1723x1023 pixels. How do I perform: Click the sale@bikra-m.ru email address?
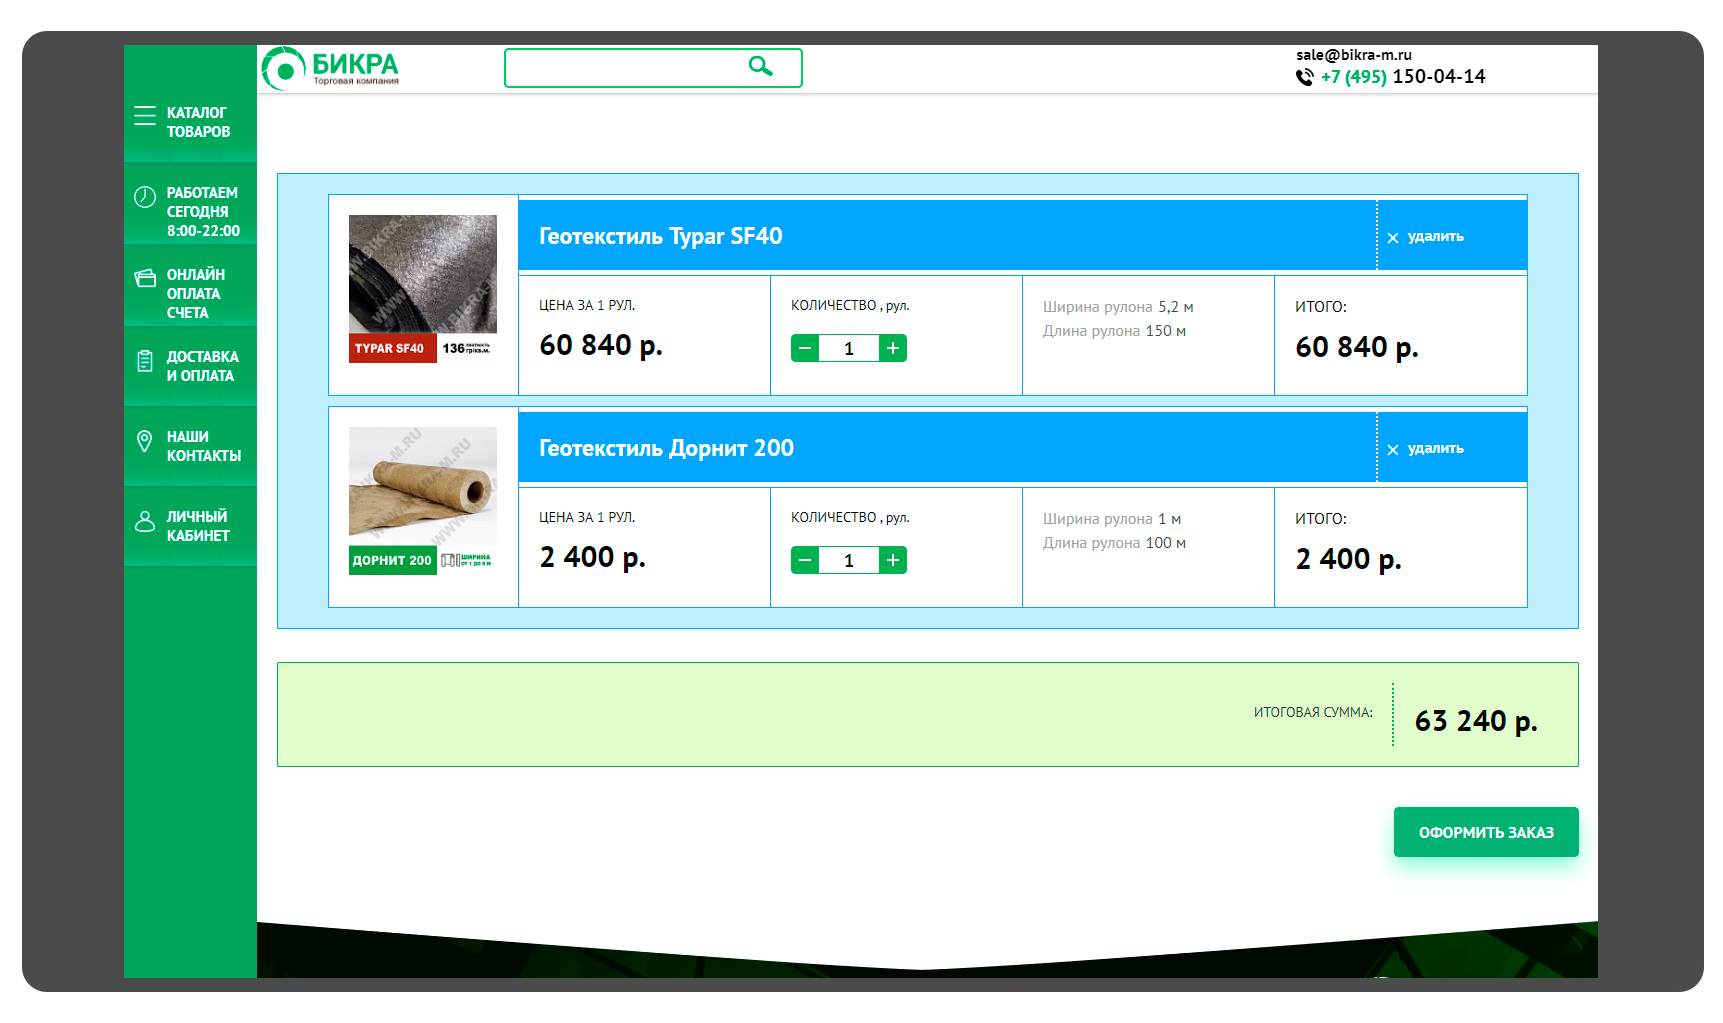1354,55
